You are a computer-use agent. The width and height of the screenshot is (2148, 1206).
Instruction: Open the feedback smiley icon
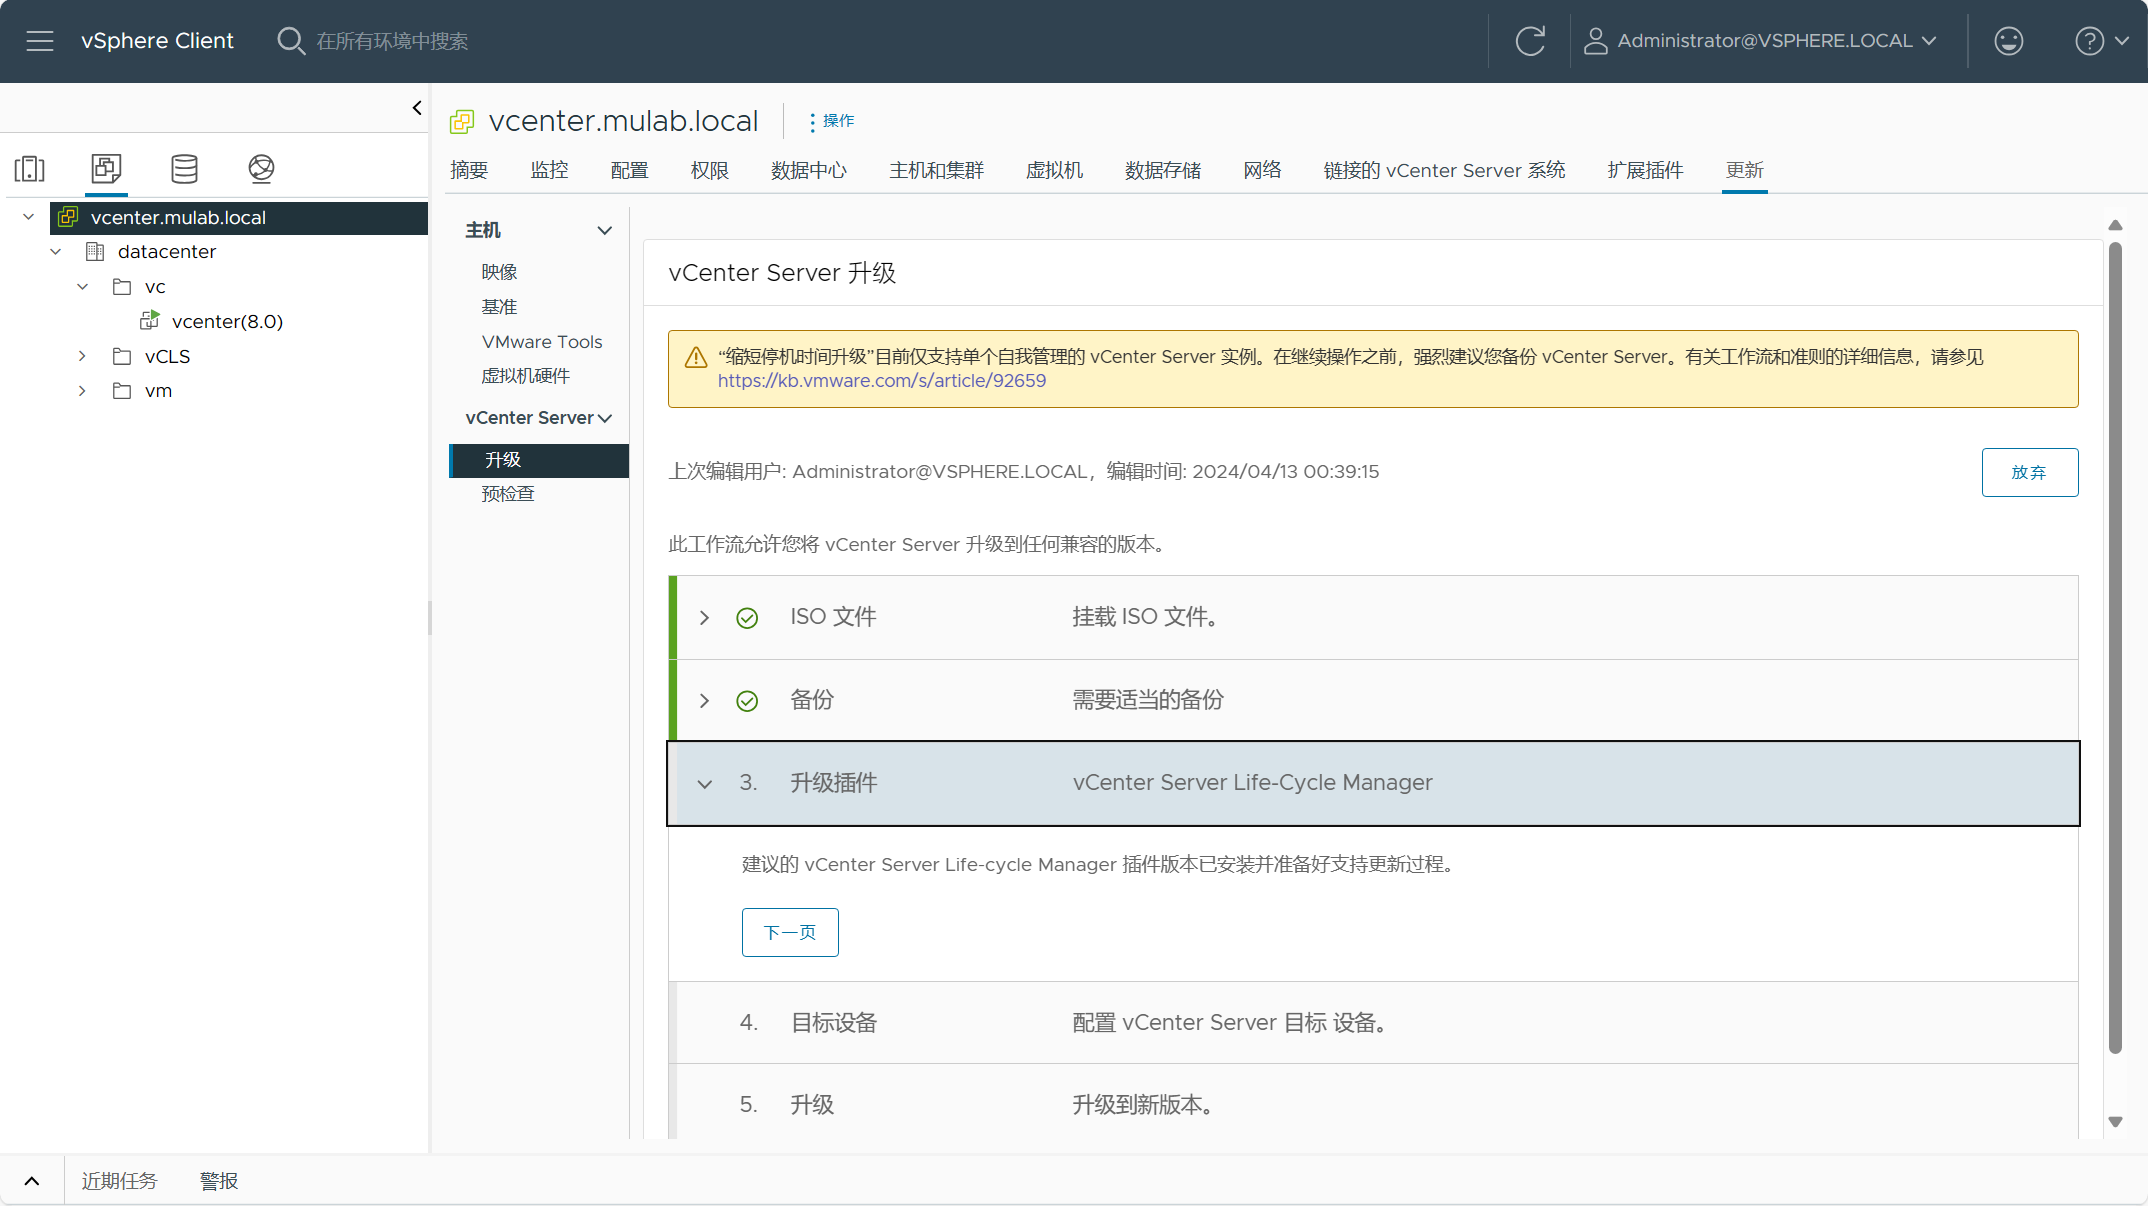[x=2008, y=41]
